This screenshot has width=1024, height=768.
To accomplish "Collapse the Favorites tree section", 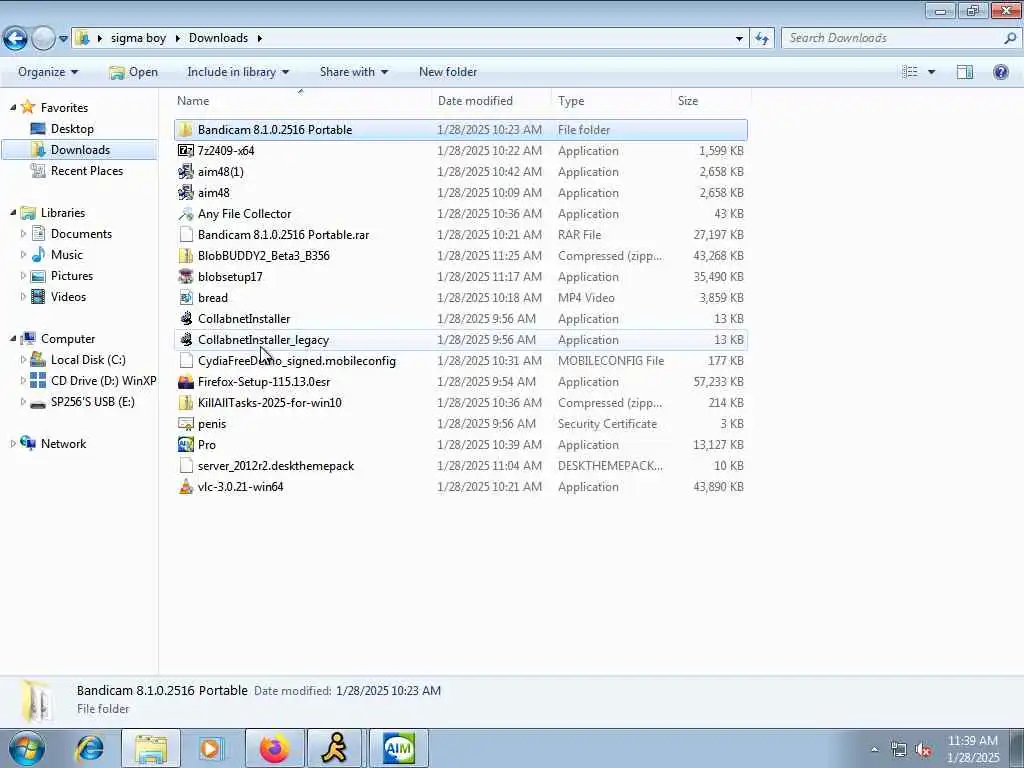I will (13, 108).
